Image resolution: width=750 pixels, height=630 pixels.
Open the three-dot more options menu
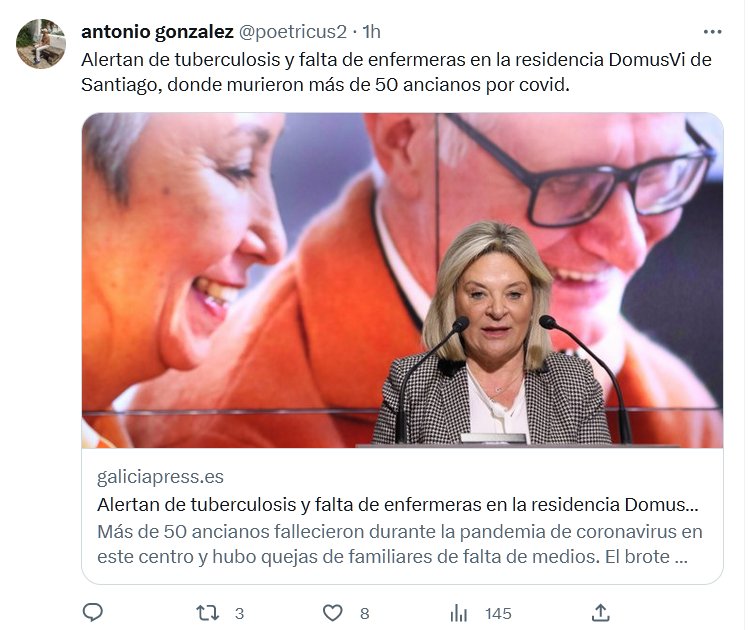tap(712, 32)
